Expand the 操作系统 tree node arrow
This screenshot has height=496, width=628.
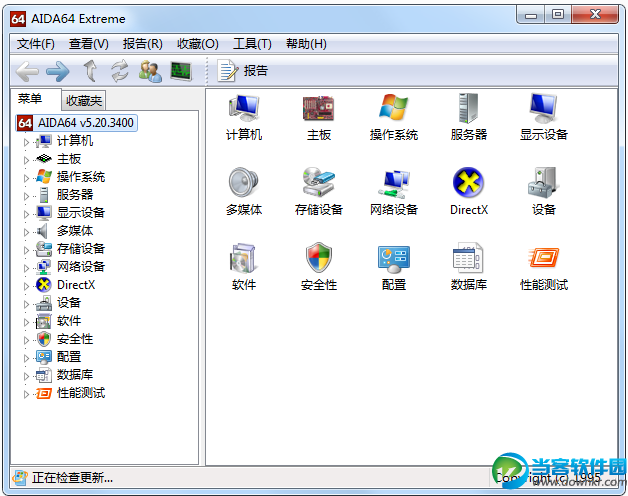(26, 178)
